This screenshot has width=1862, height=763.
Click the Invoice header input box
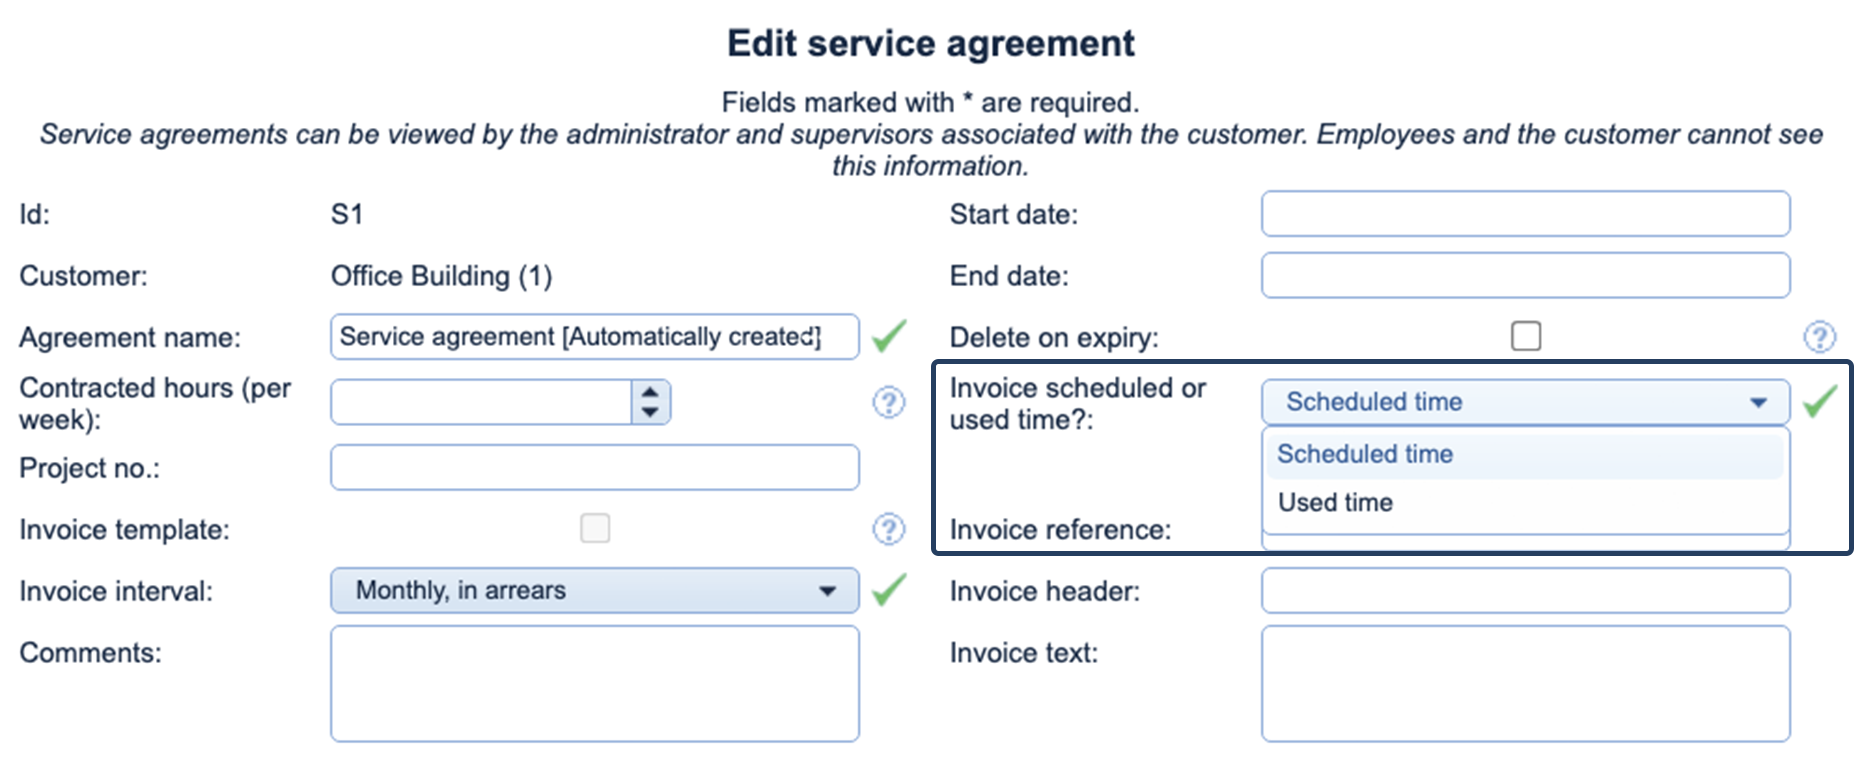(x=1524, y=590)
